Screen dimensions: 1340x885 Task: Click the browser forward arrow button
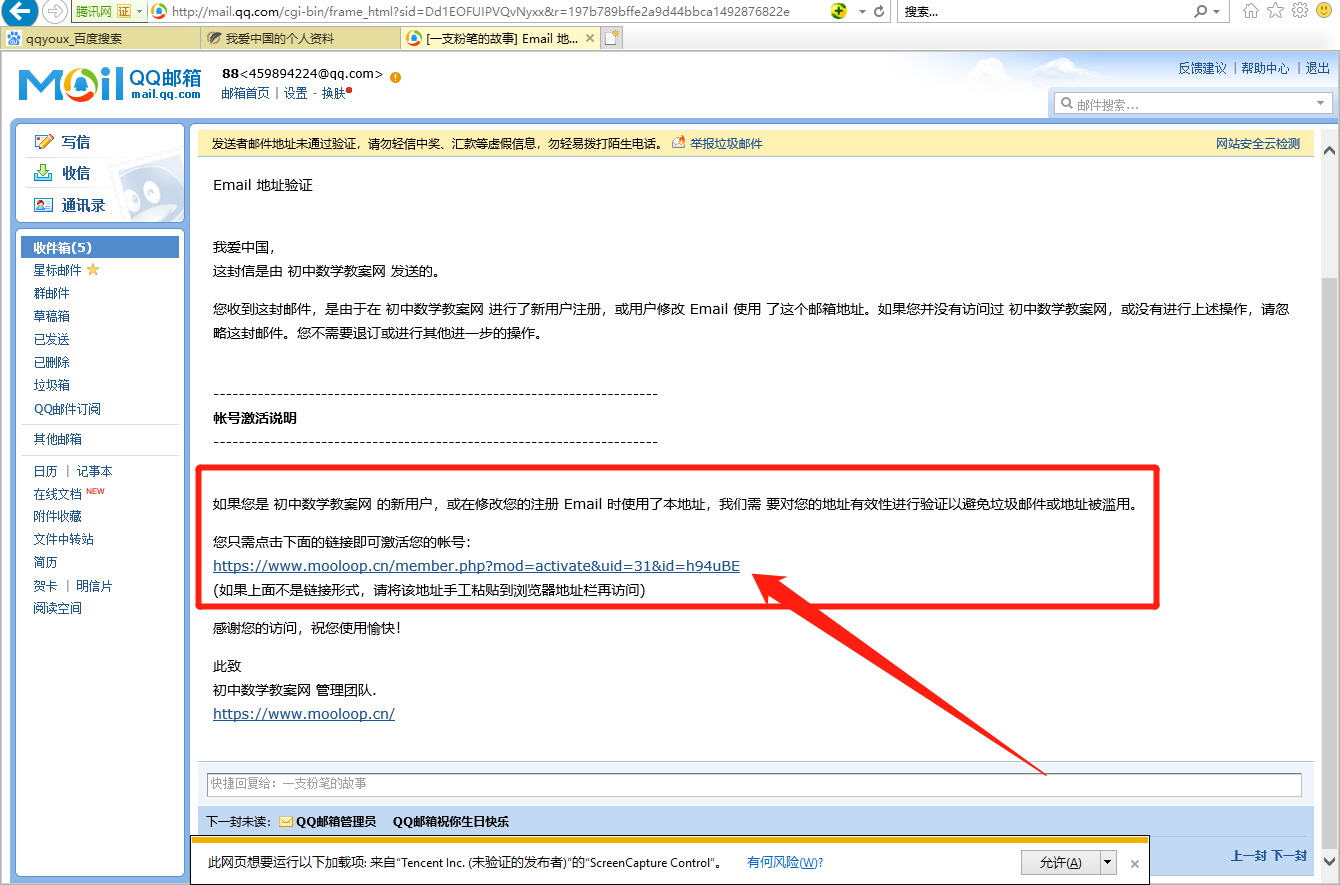pos(55,12)
